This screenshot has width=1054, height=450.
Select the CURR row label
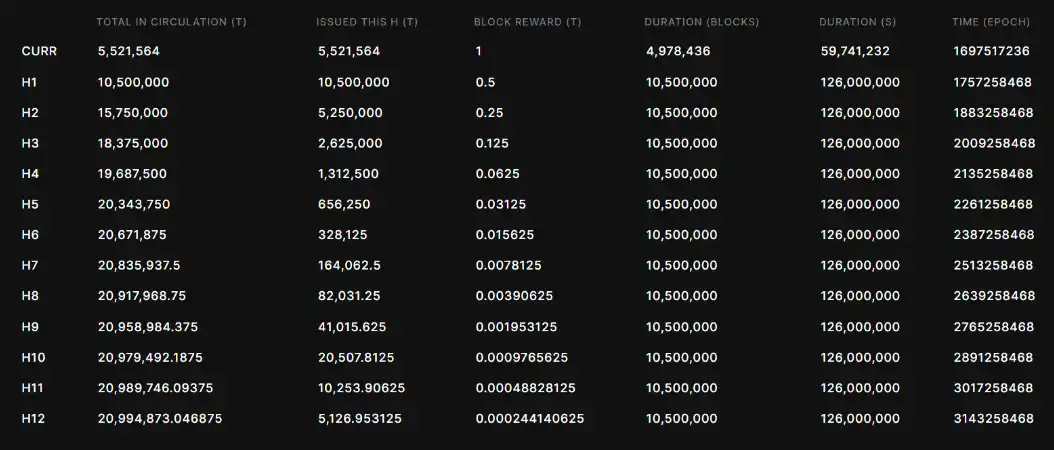tap(39, 51)
